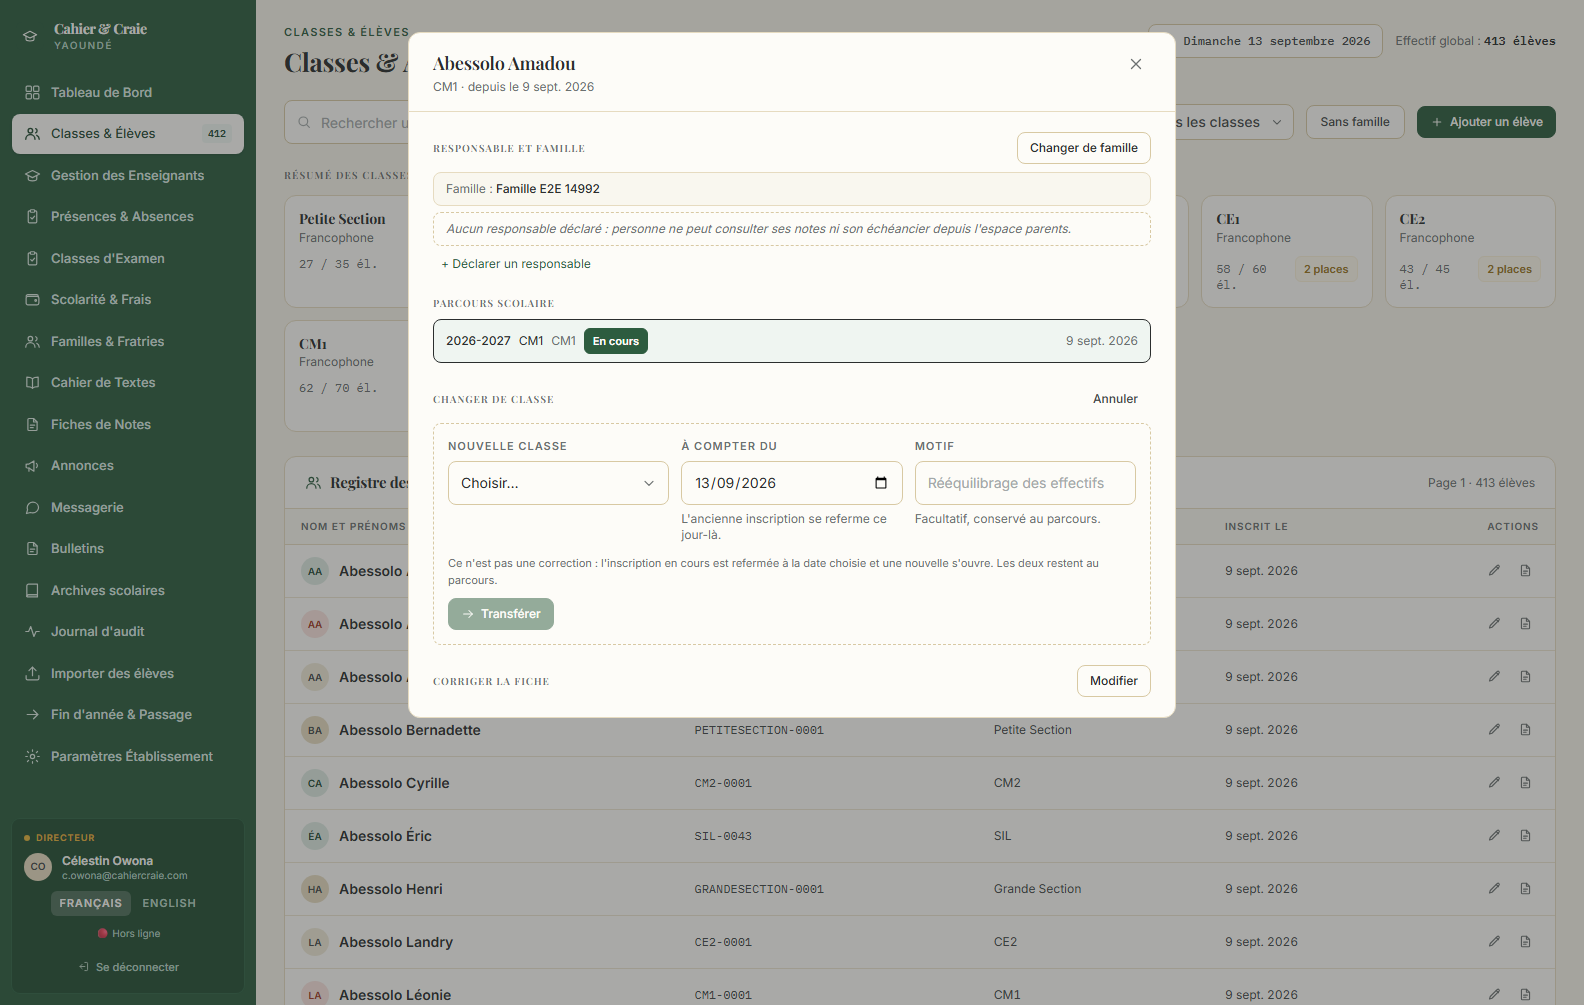Toggle the Sans famille filter
This screenshot has height=1005, width=1584.
1355,122
